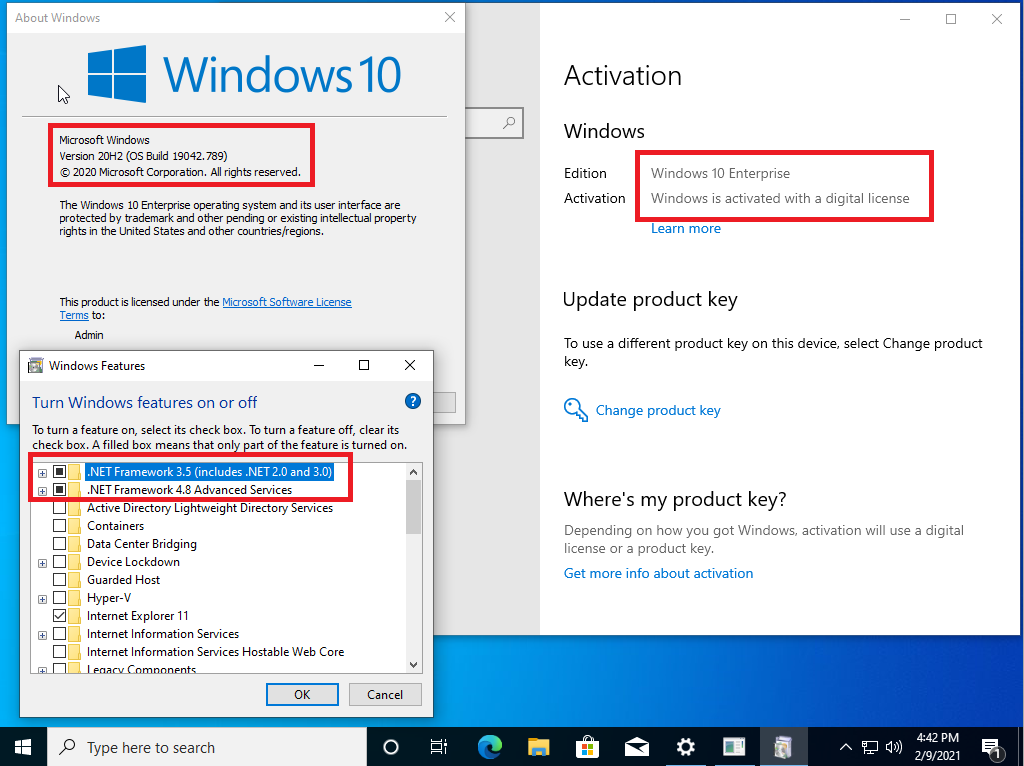Check Device Lockdown feature box

click(x=59, y=562)
